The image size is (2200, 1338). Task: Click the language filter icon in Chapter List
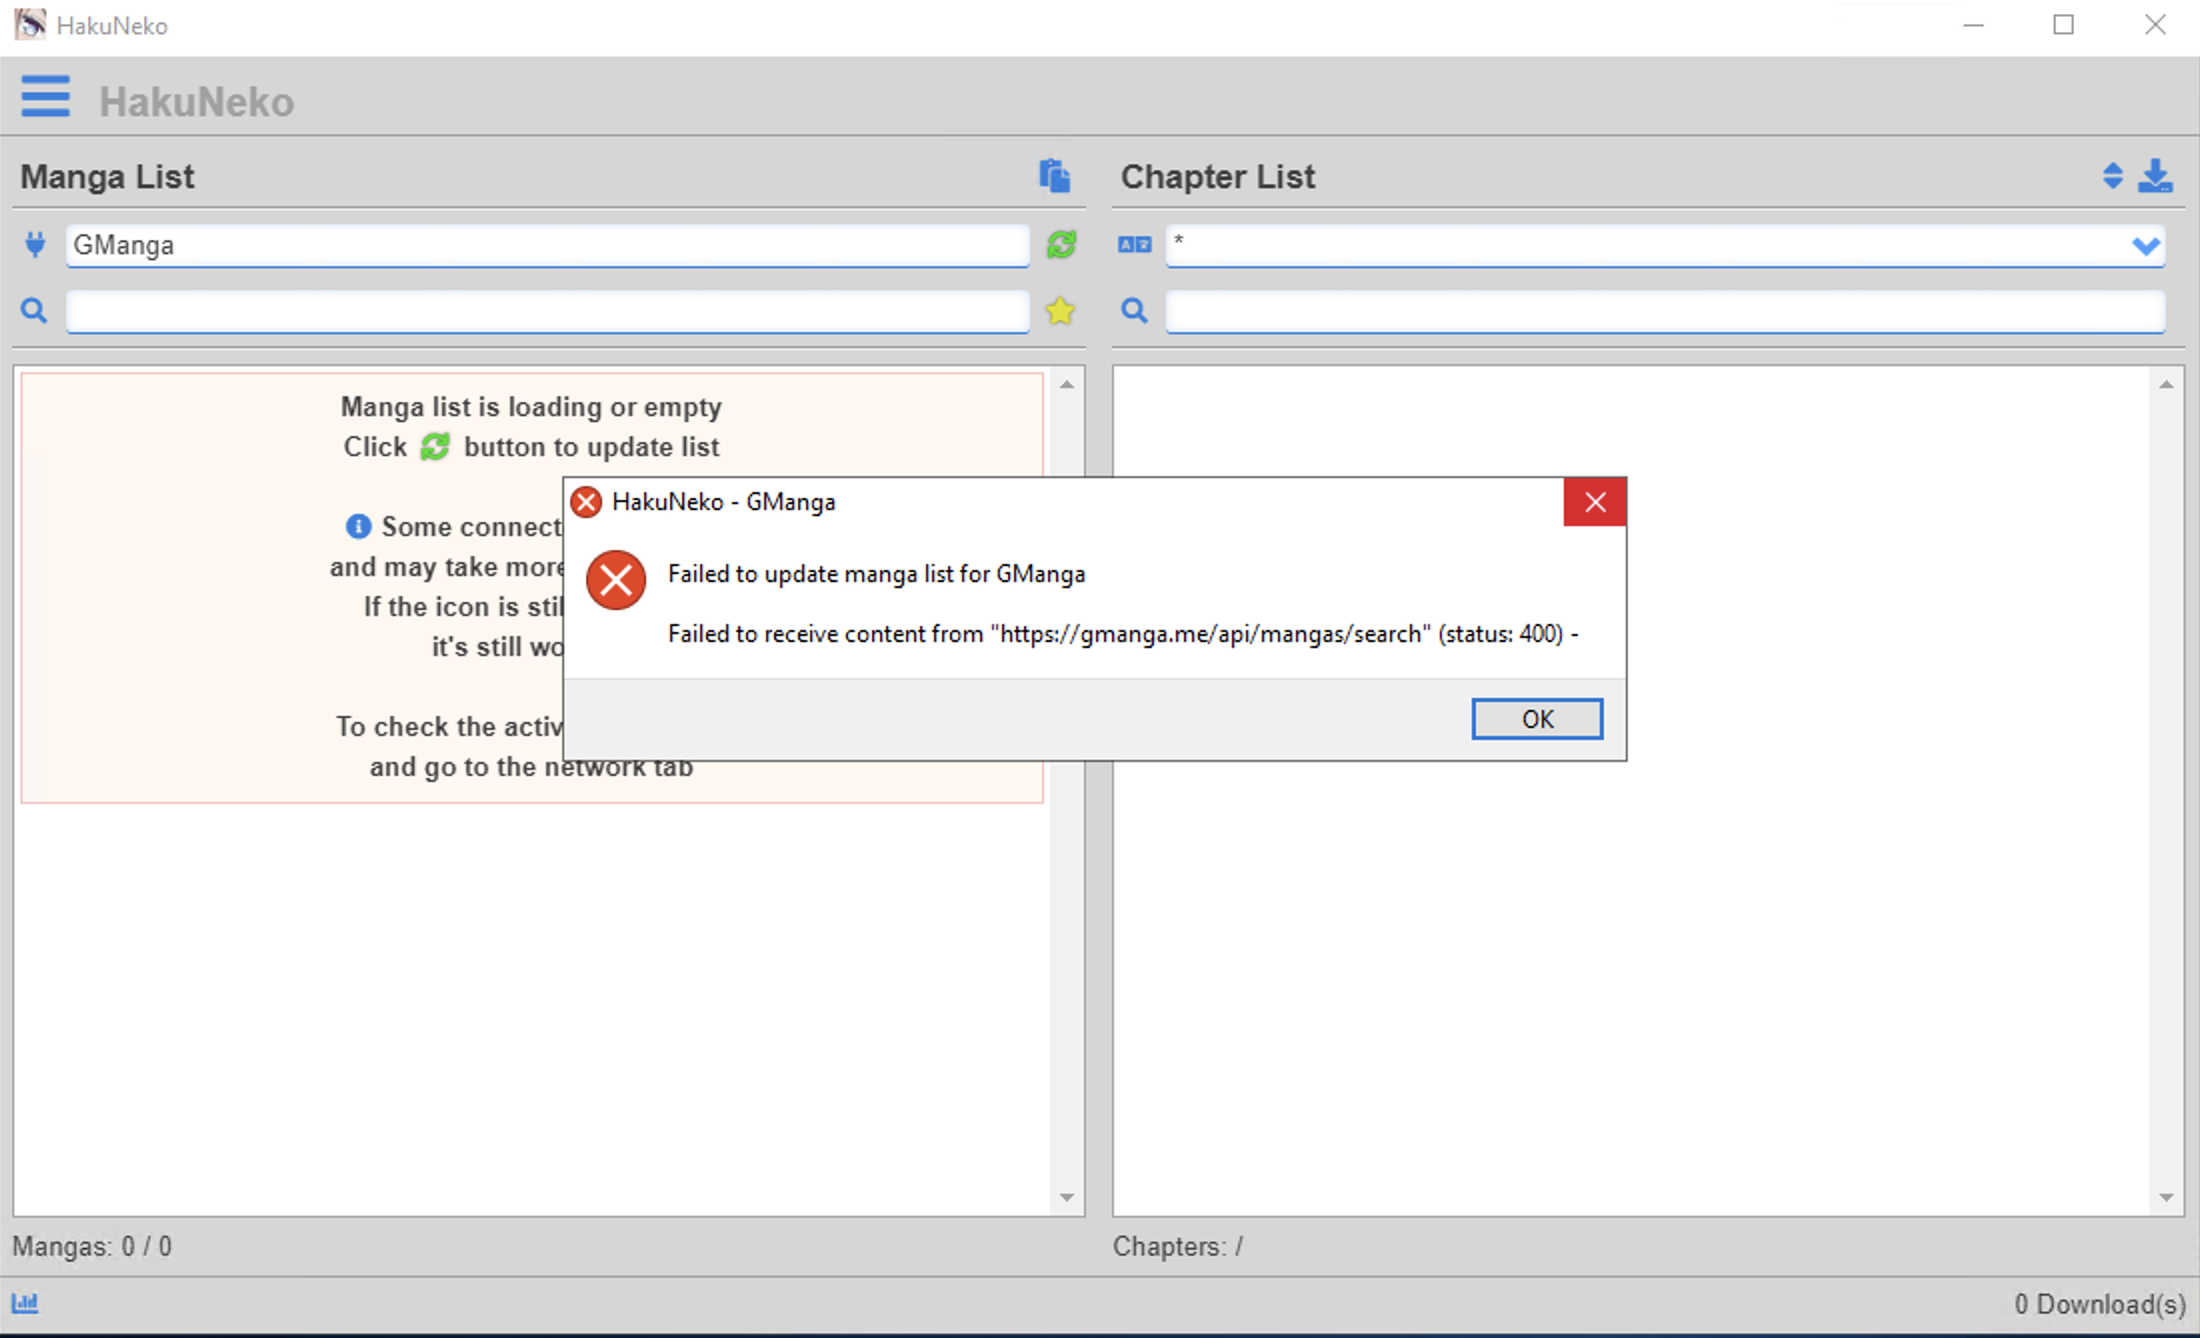[1135, 244]
